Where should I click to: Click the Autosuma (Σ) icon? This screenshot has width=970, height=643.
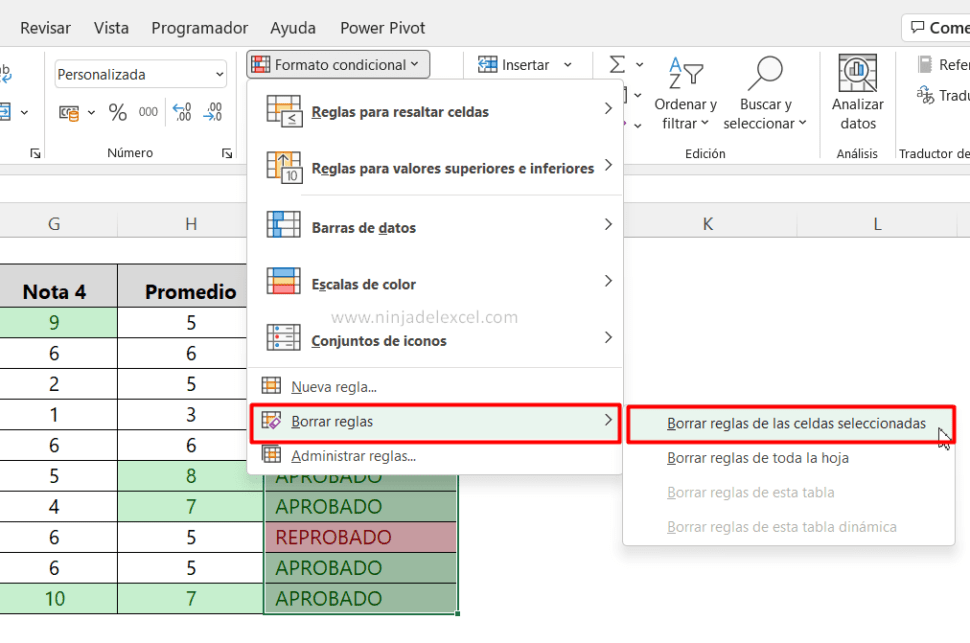pyautogui.click(x=615, y=63)
